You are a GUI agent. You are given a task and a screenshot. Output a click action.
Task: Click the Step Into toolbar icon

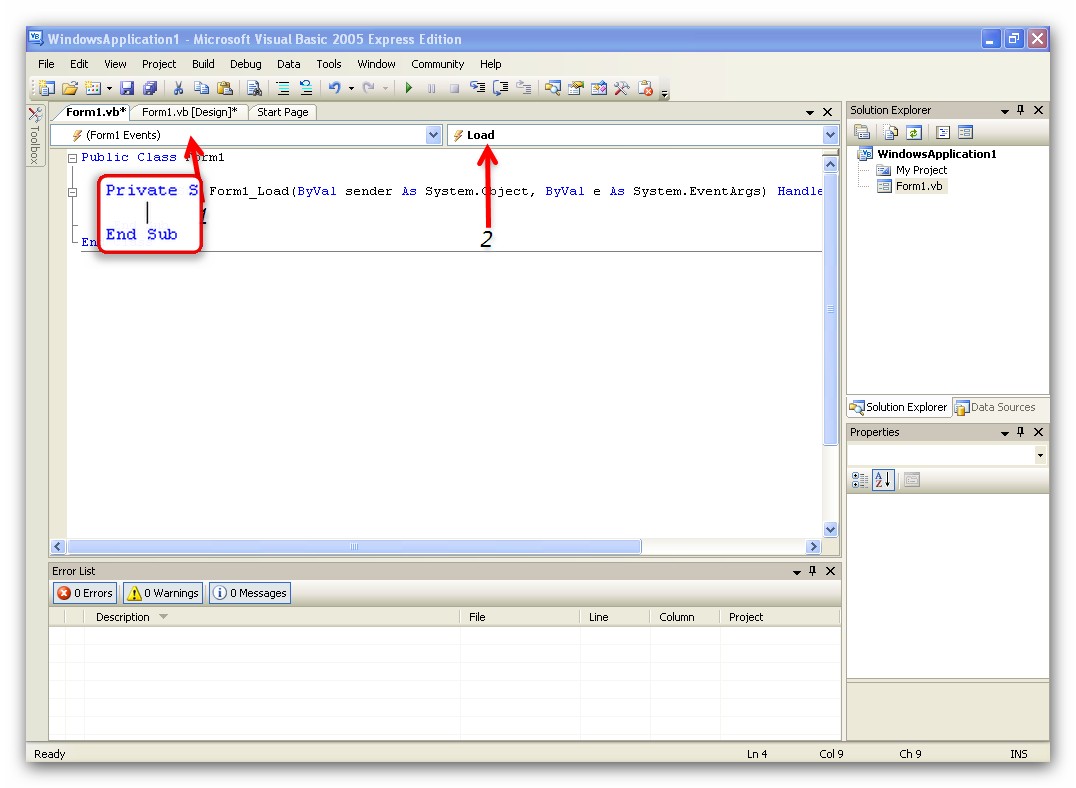[477, 88]
